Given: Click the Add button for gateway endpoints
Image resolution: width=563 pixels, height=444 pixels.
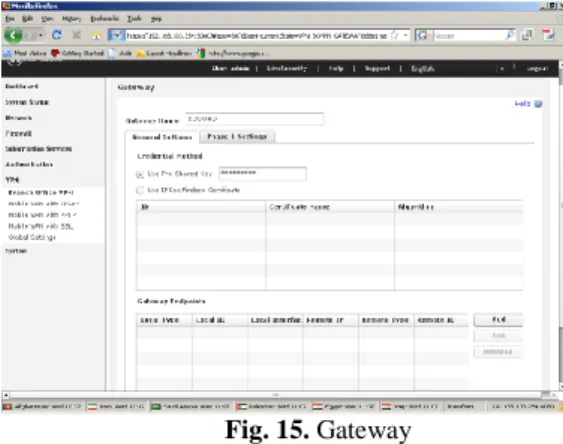Looking at the screenshot, I should coord(498,319).
